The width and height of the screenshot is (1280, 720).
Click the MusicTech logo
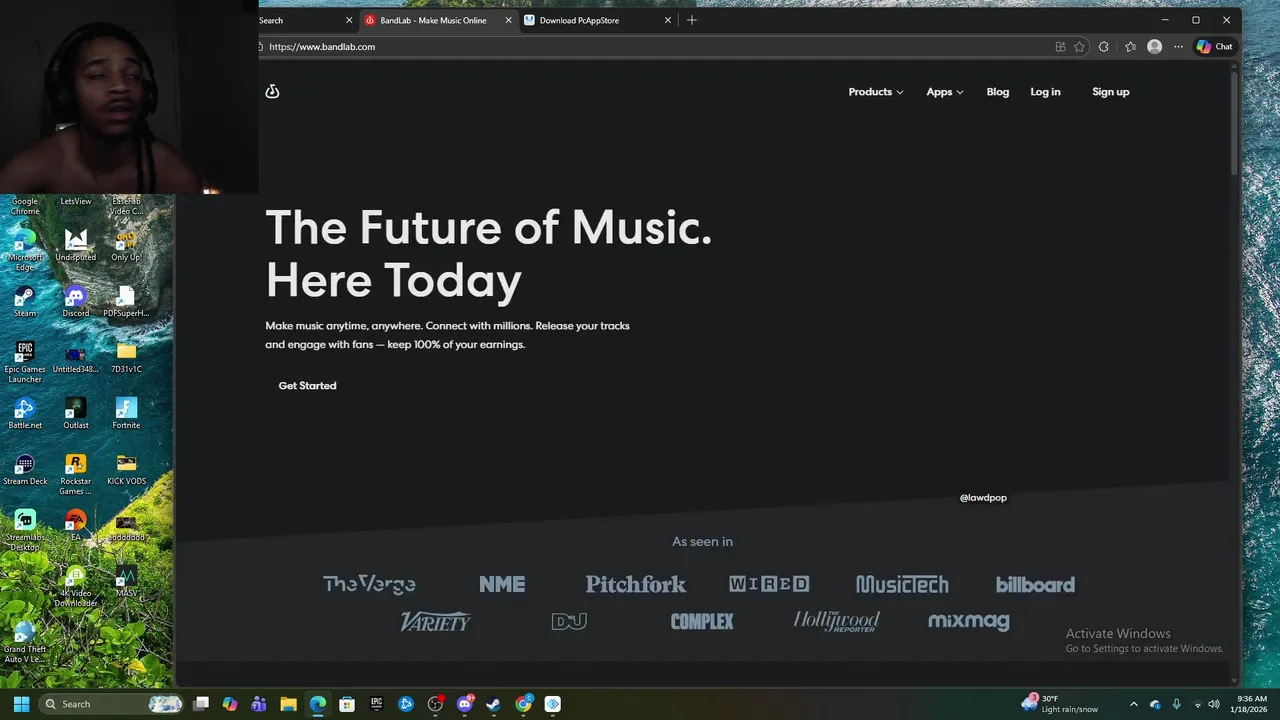902,584
